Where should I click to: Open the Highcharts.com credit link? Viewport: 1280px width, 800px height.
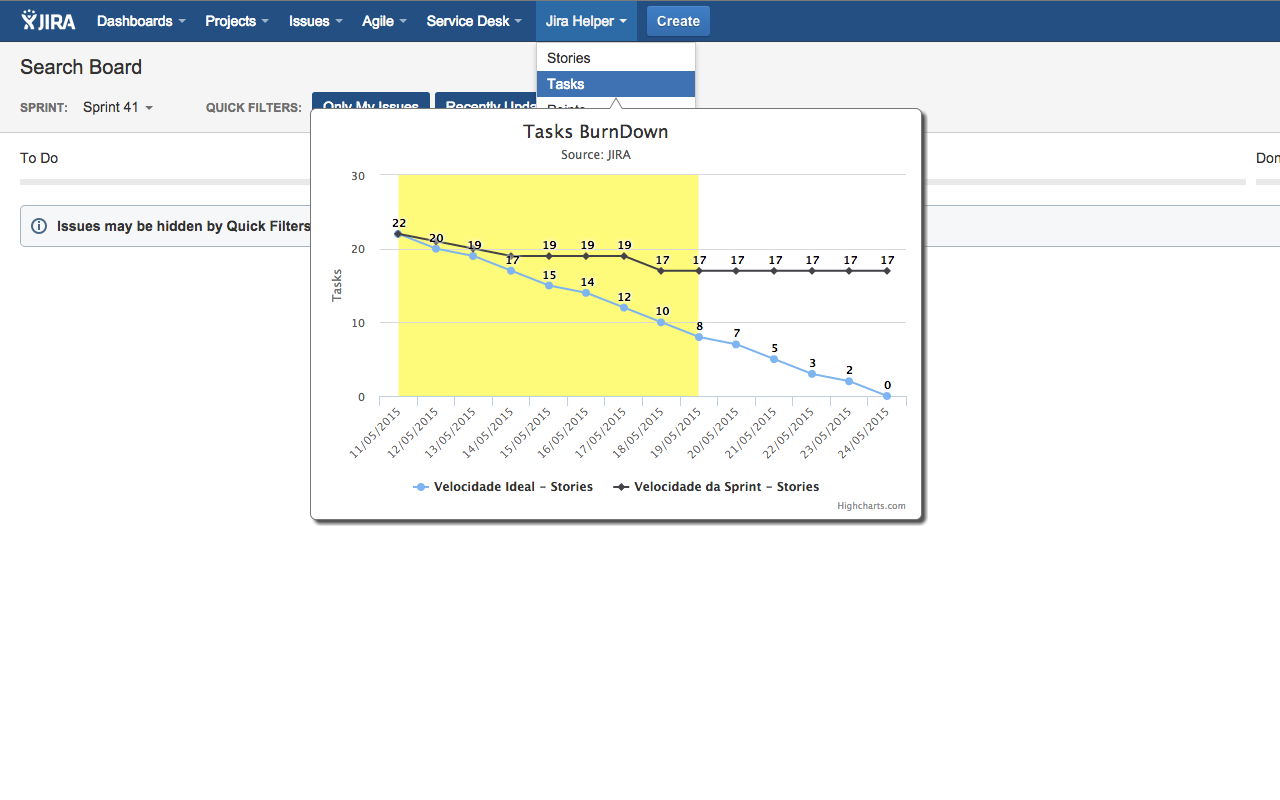tap(871, 506)
